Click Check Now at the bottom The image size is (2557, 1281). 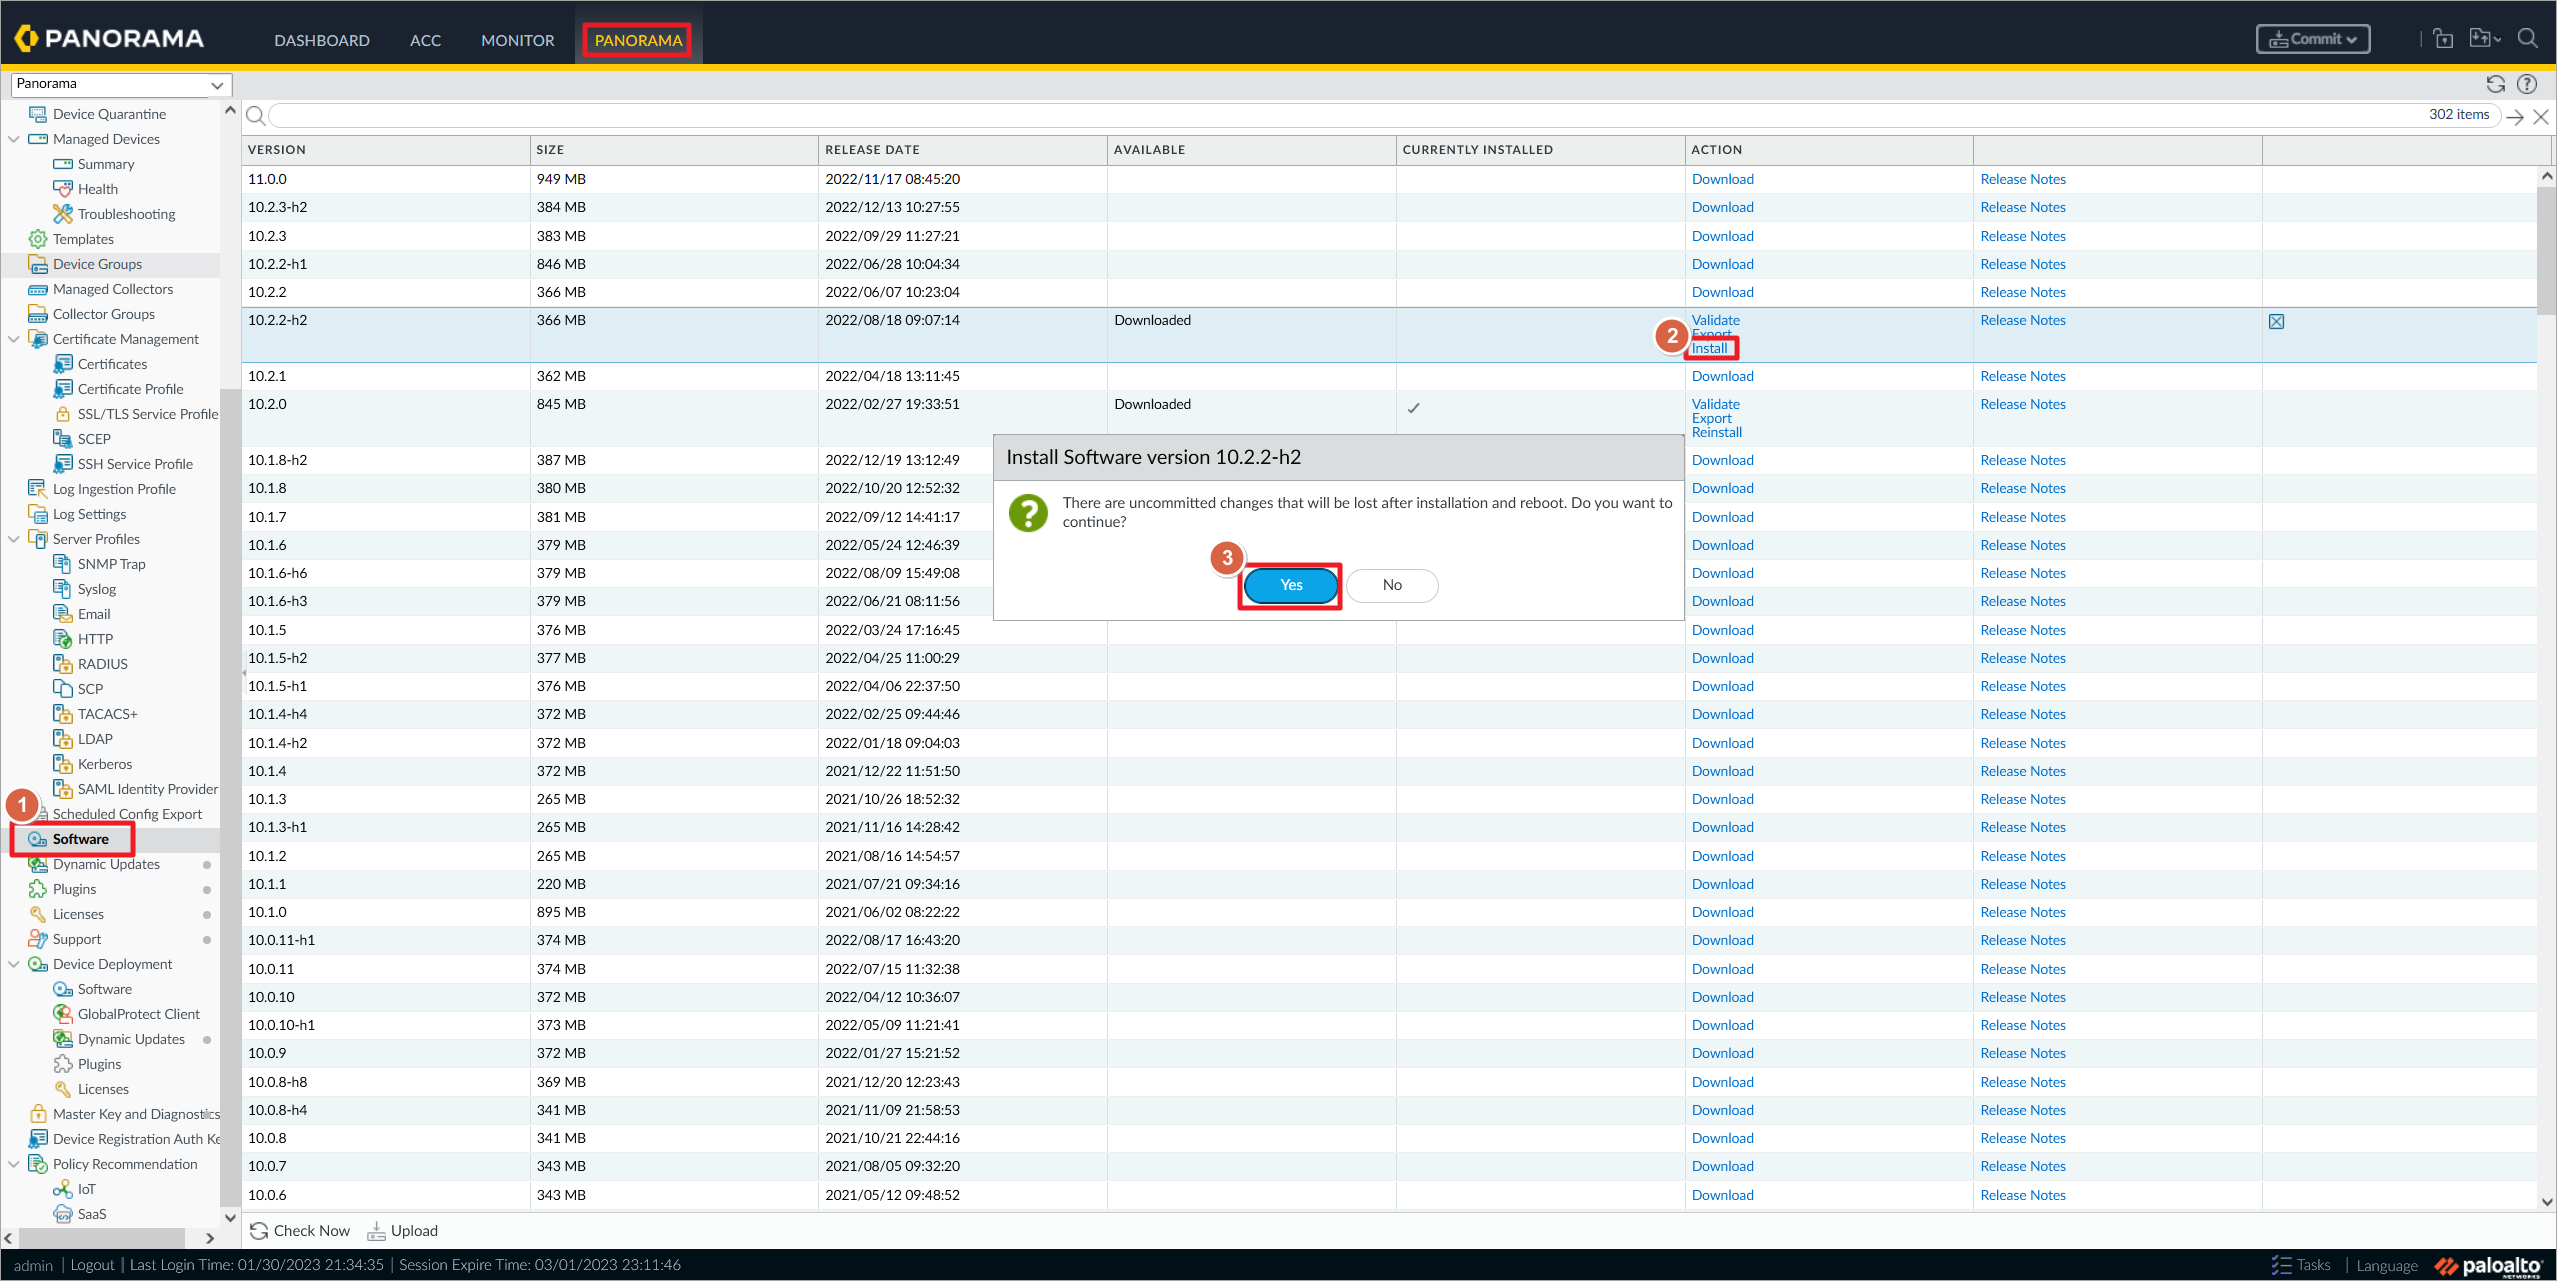pyautogui.click(x=300, y=1231)
